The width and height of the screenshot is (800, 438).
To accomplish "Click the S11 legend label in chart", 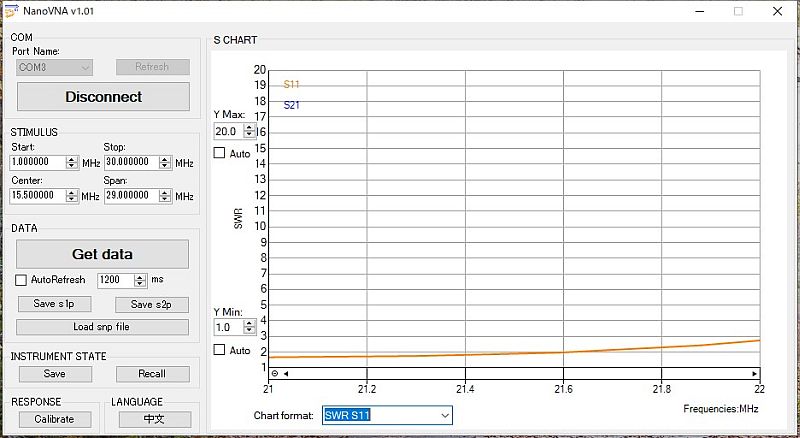I will coord(291,85).
